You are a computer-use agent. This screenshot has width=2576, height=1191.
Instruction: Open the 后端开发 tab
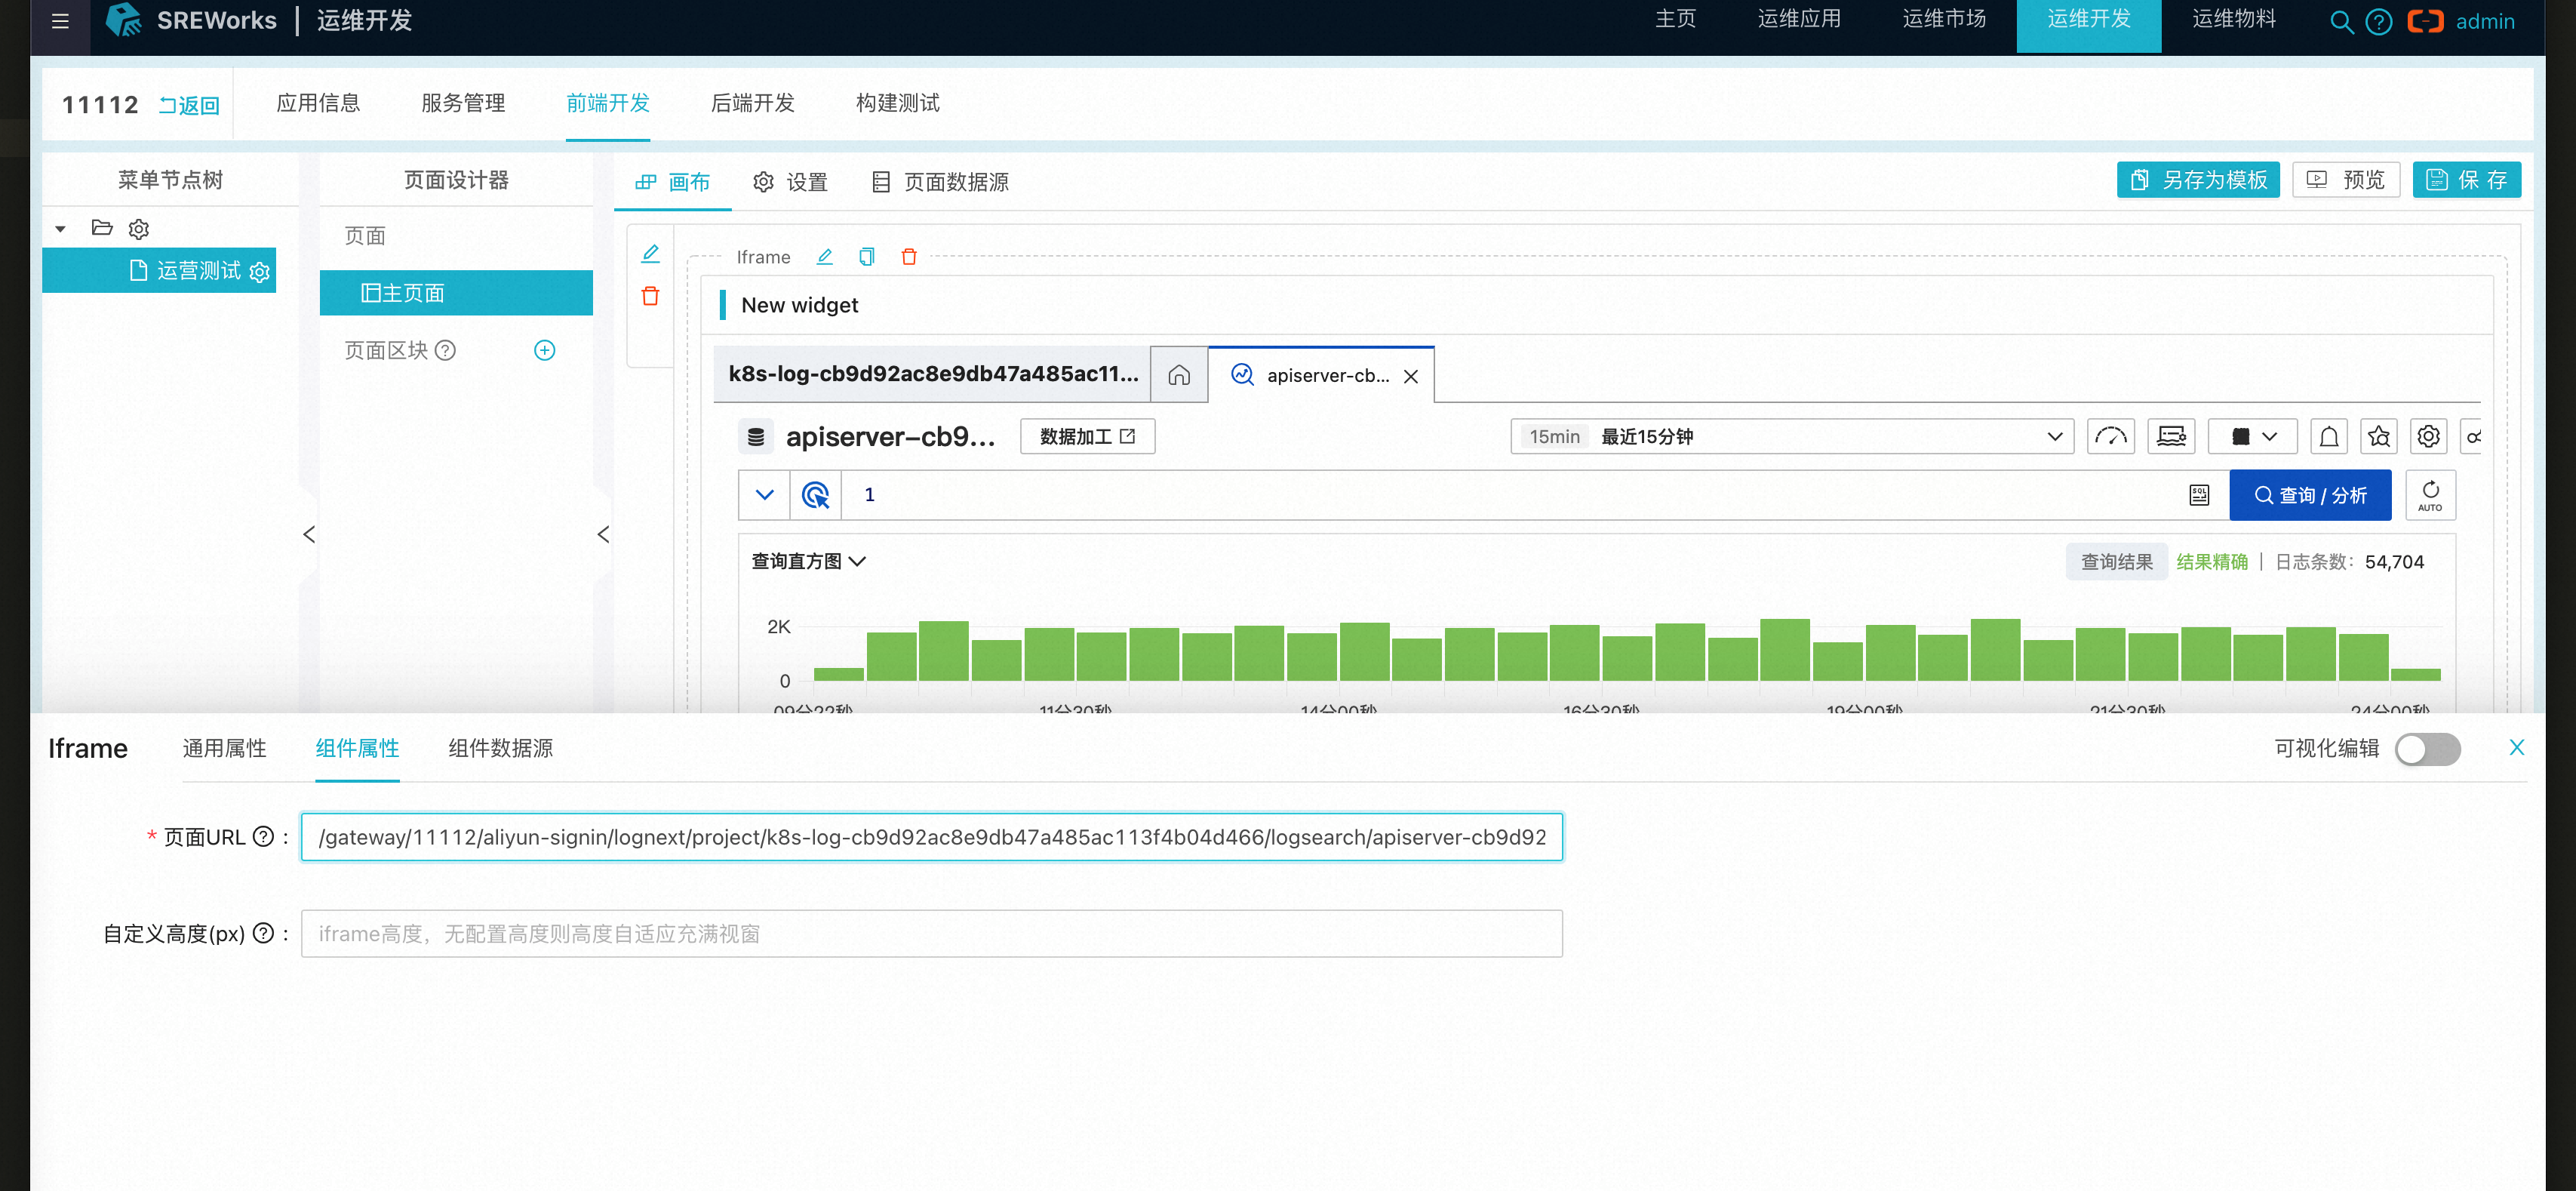pyautogui.click(x=752, y=103)
